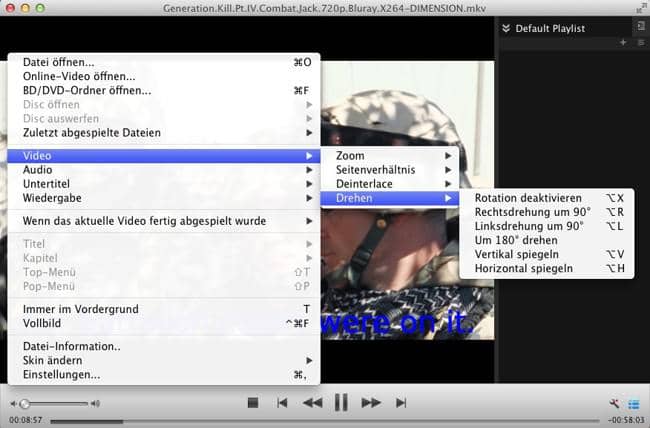
Task: Open the Audio submenu
Action: point(164,170)
